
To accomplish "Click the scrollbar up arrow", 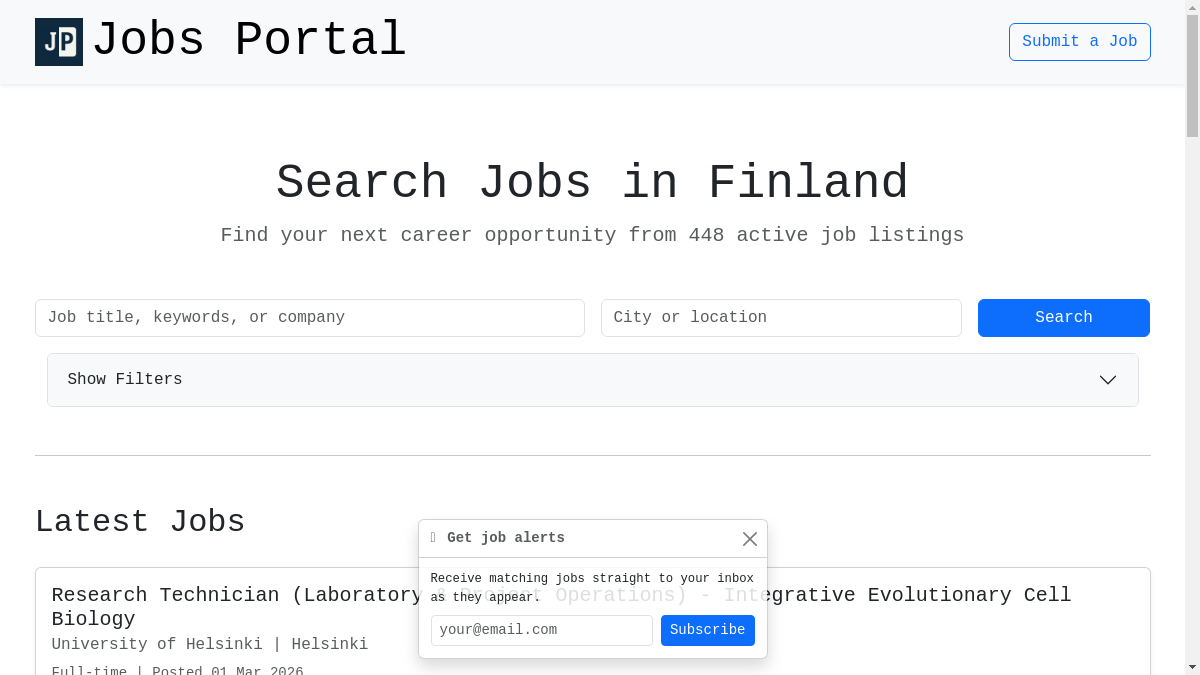I will 1192,8.
